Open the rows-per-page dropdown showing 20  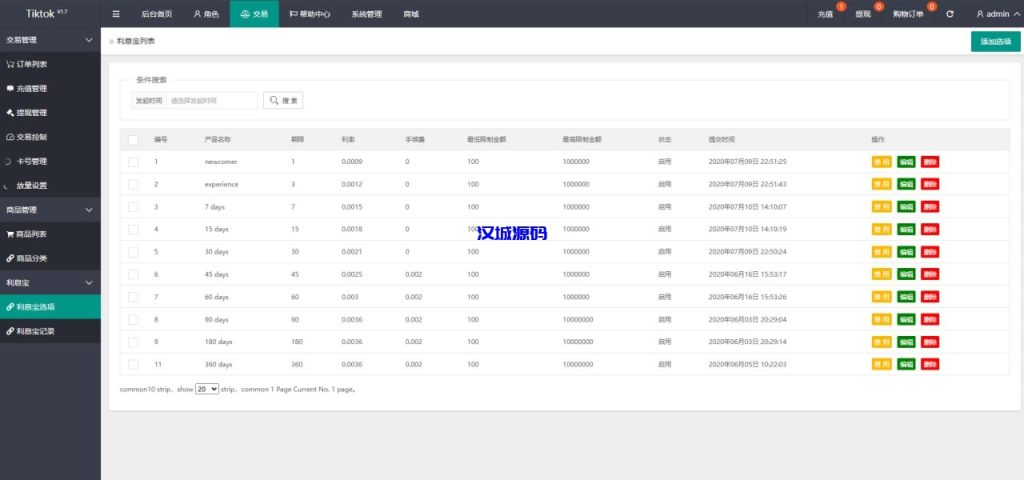pyautogui.click(x=207, y=389)
